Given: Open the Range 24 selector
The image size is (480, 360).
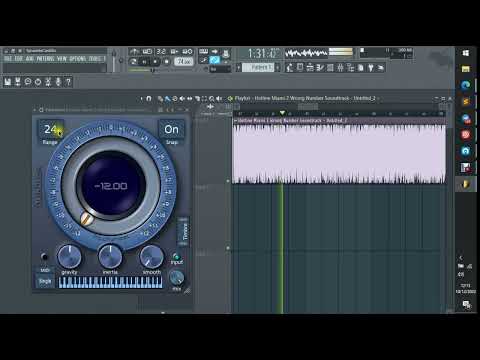Looking at the screenshot, I should [x=51, y=129].
